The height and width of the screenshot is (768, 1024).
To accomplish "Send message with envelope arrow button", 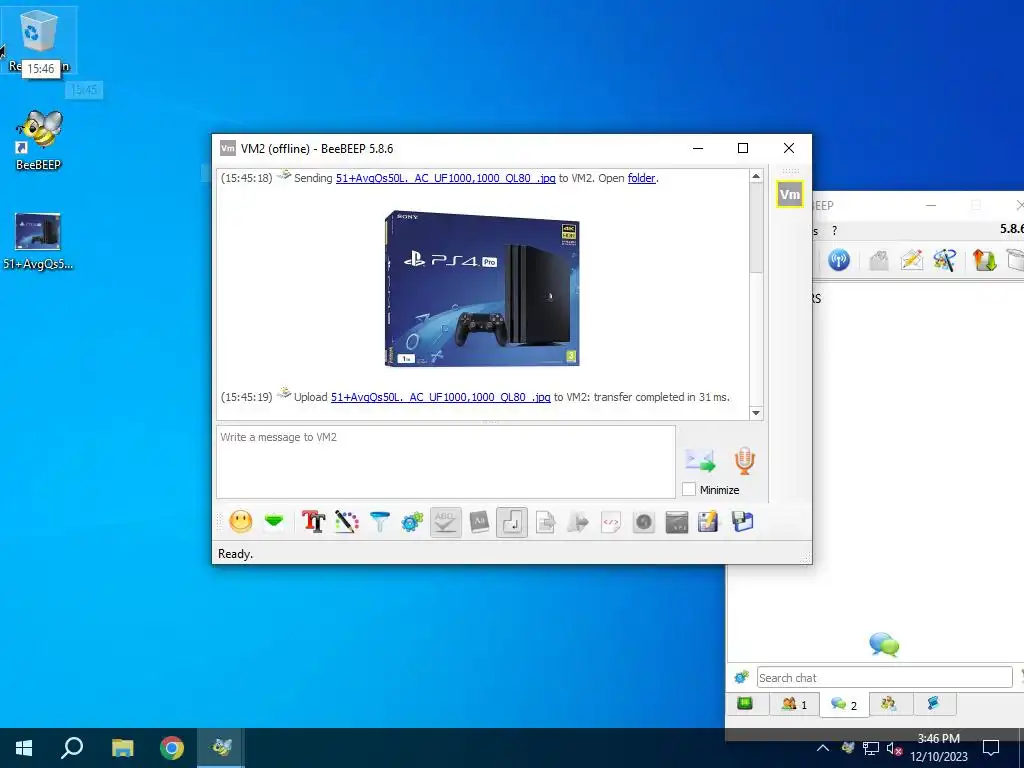I will click(x=700, y=460).
